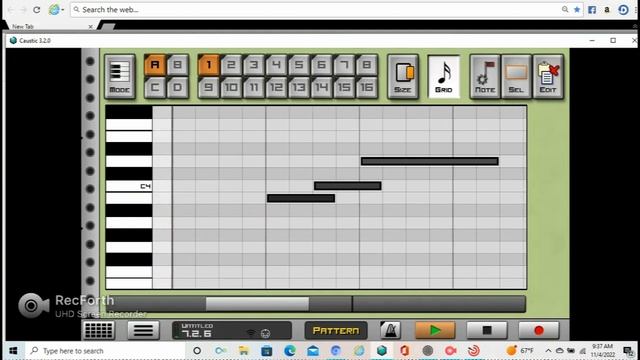The width and height of the screenshot is (640, 360).
Task: Start recording with the red record button
Action: pyautogui.click(x=539, y=330)
